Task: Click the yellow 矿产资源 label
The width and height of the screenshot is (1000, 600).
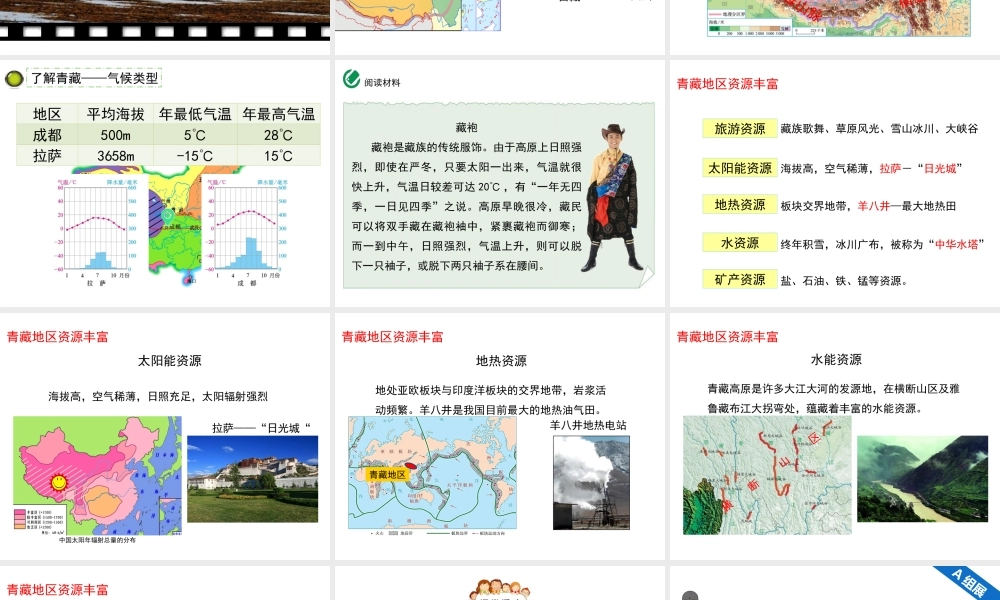Action: click(740, 279)
